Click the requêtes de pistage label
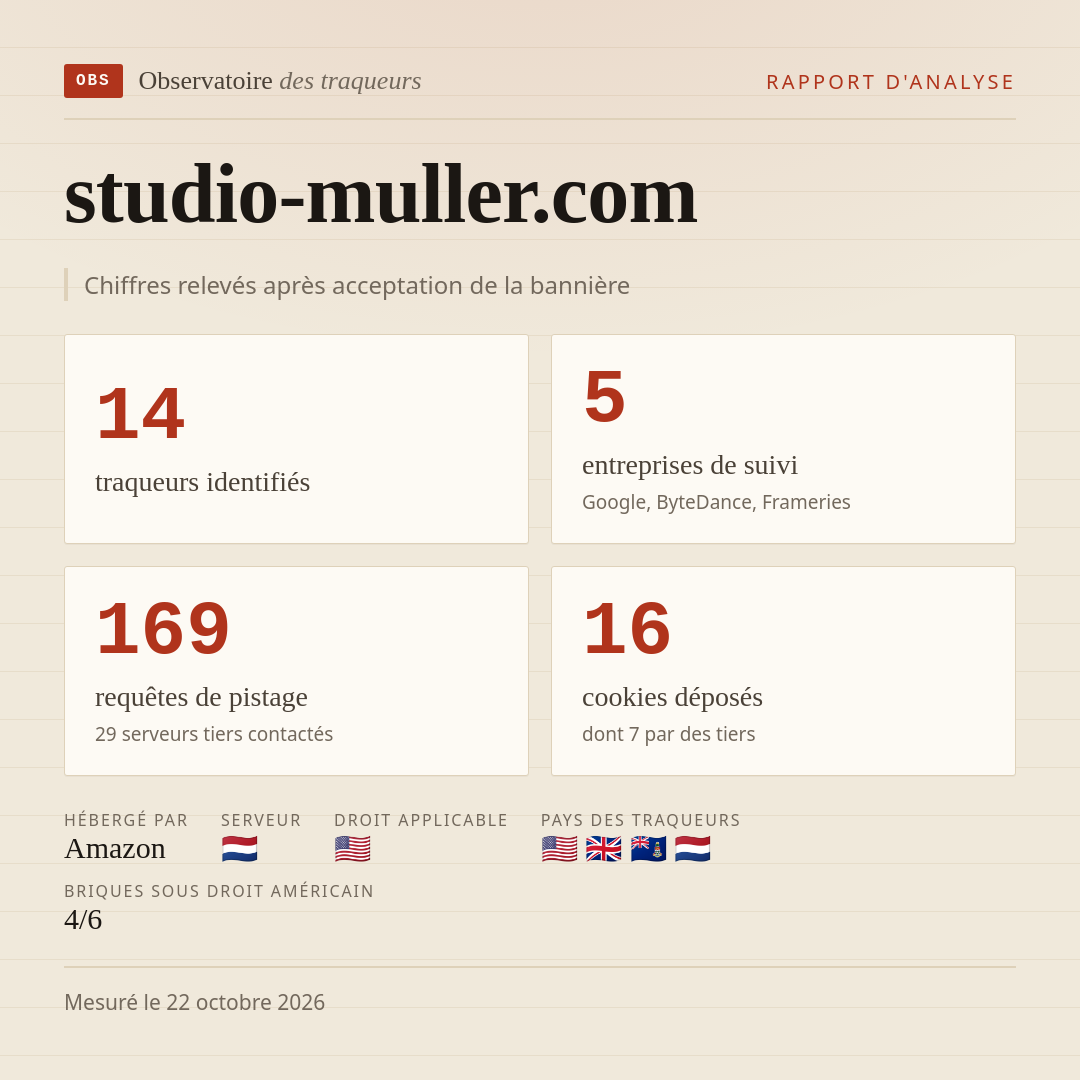This screenshot has width=1080, height=1080. 201,697
